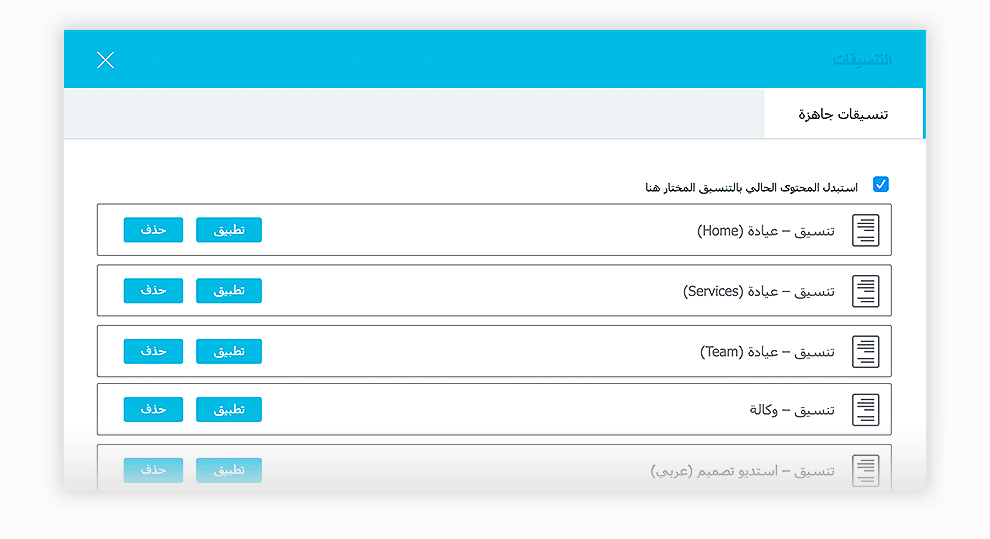Click the layout icon for تنسيق – عيادة (Team)
The width and height of the screenshot is (990, 539).
865,352
